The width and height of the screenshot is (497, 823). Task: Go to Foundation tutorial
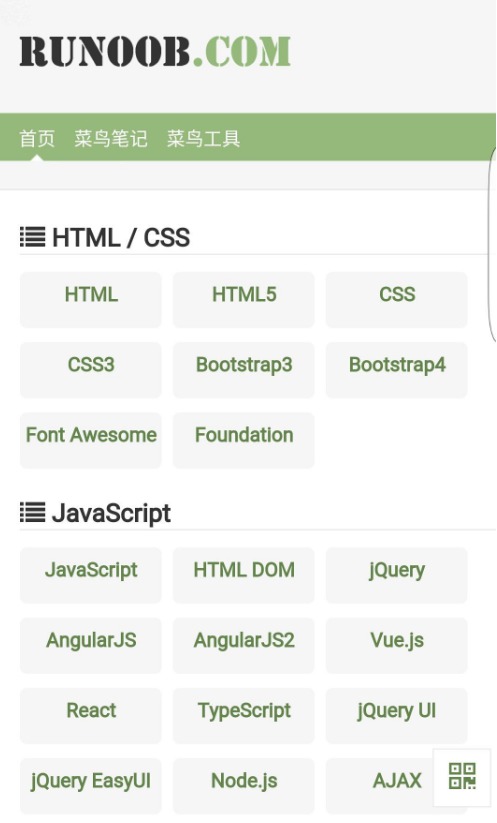(x=244, y=440)
